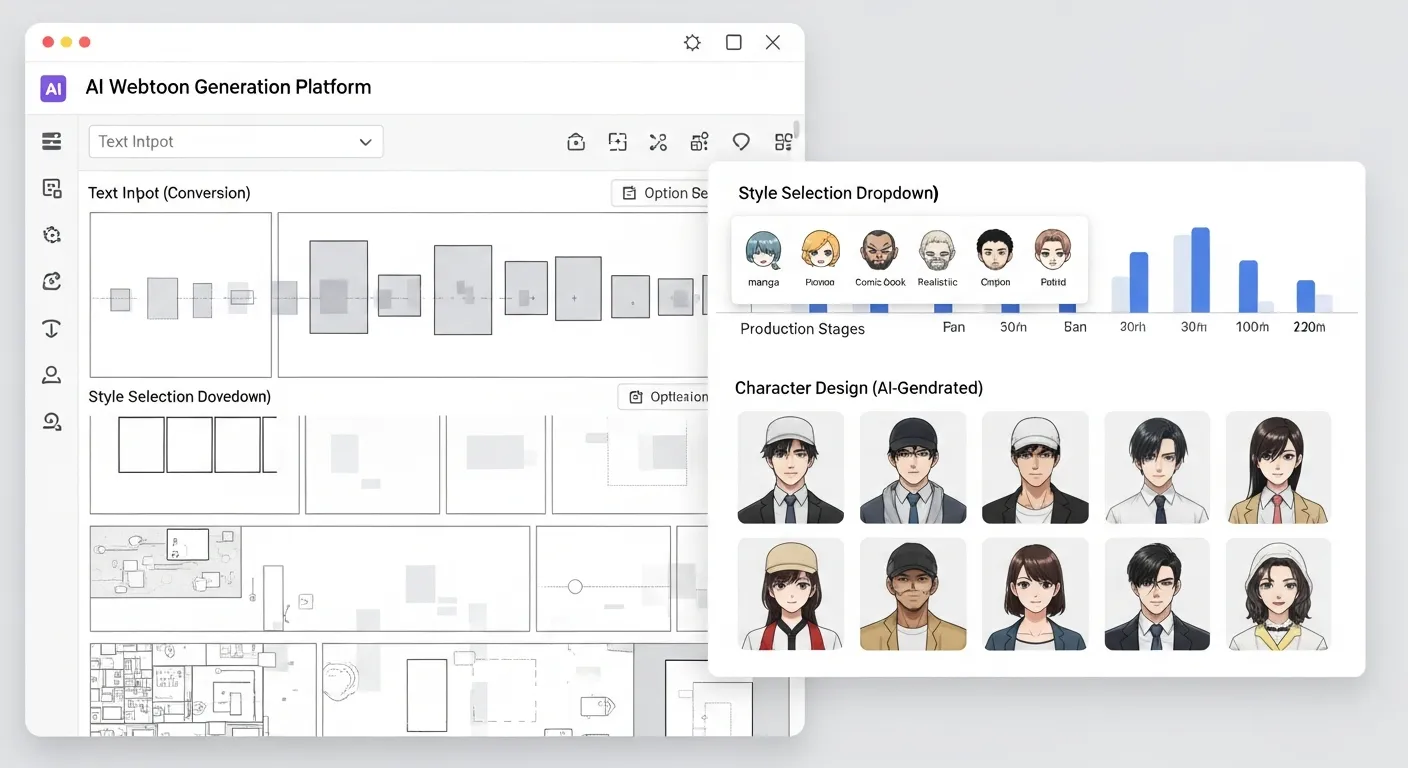Open the image panel icon in the sidebar
This screenshot has height=768, width=1408.
(x=52, y=187)
